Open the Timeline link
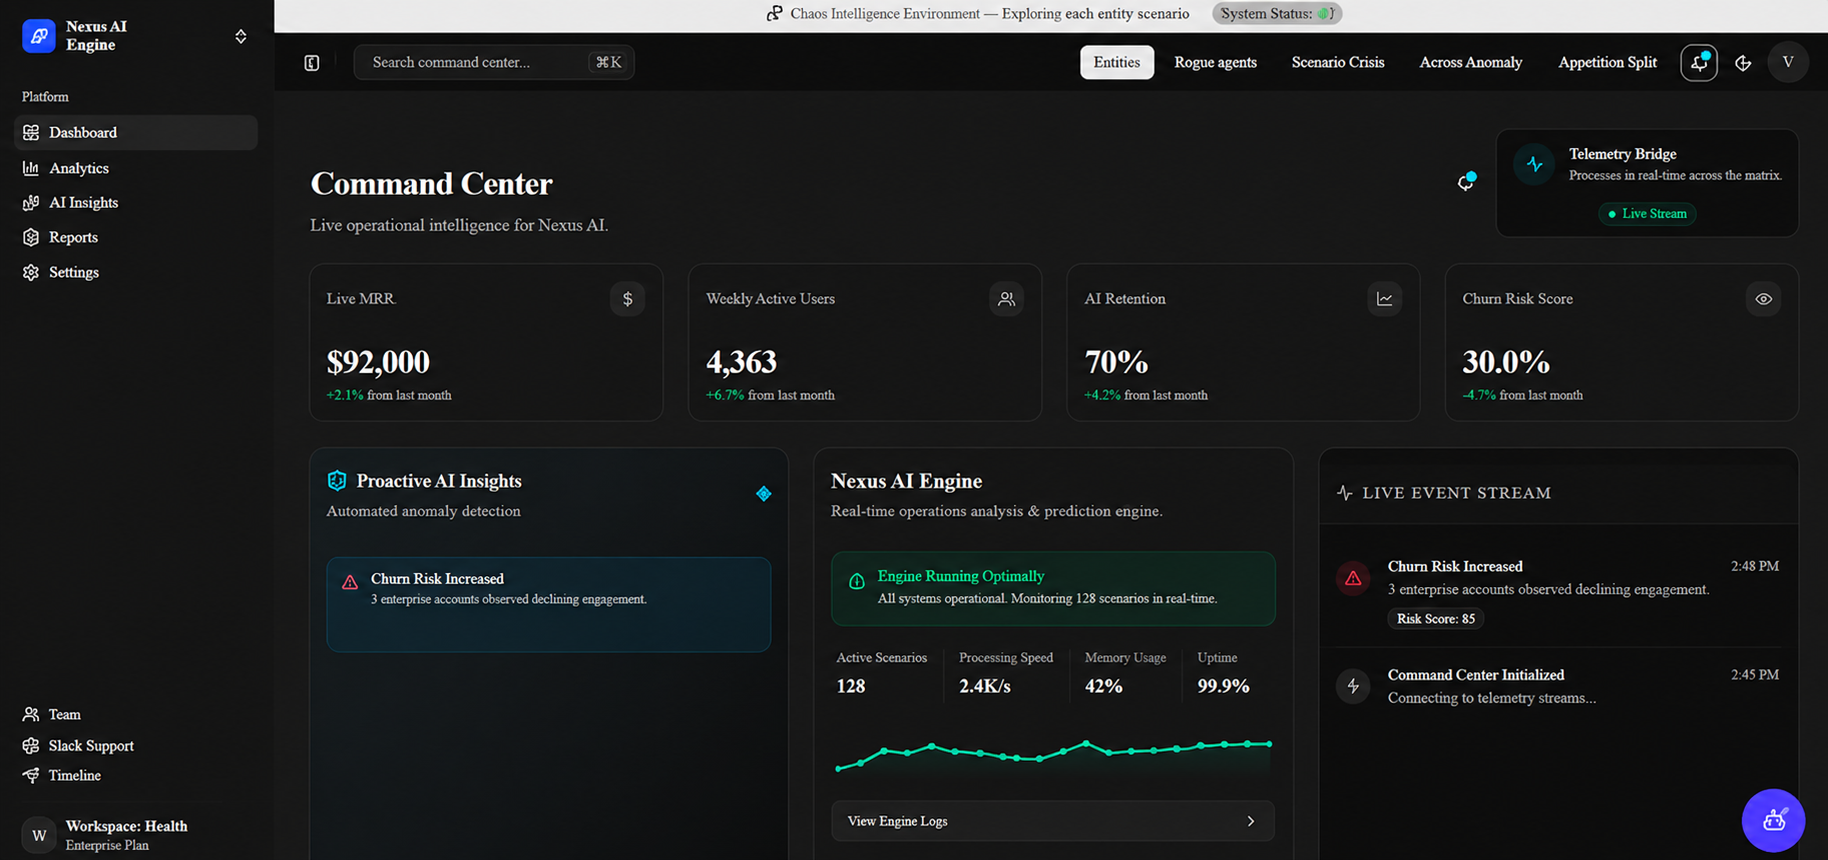This screenshot has width=1828, height=860. [x=75, y=775]
